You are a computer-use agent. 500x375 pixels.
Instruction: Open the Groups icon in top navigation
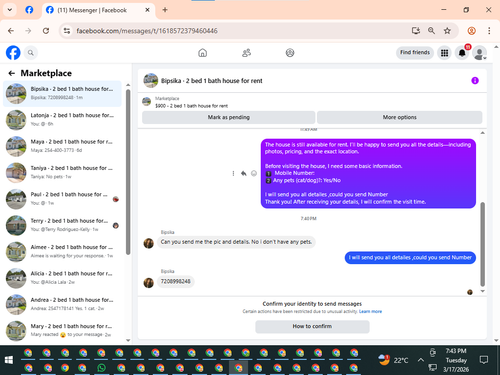[x=290, y=53]
